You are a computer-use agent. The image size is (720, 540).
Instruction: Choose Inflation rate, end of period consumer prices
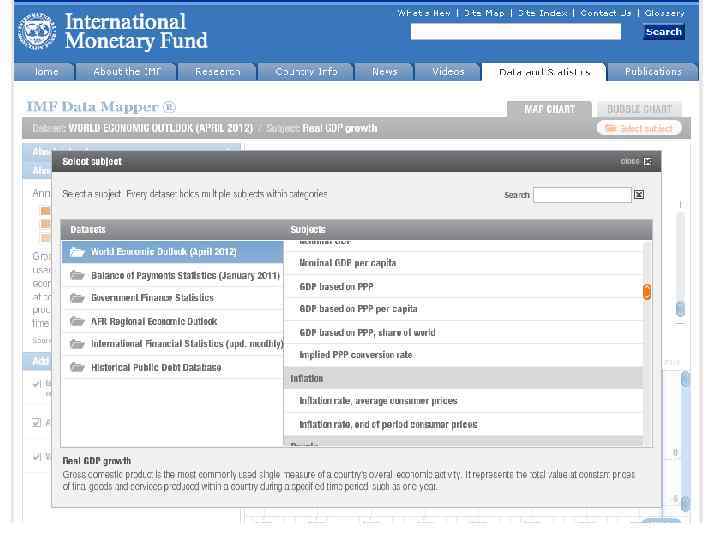(463, 424)
